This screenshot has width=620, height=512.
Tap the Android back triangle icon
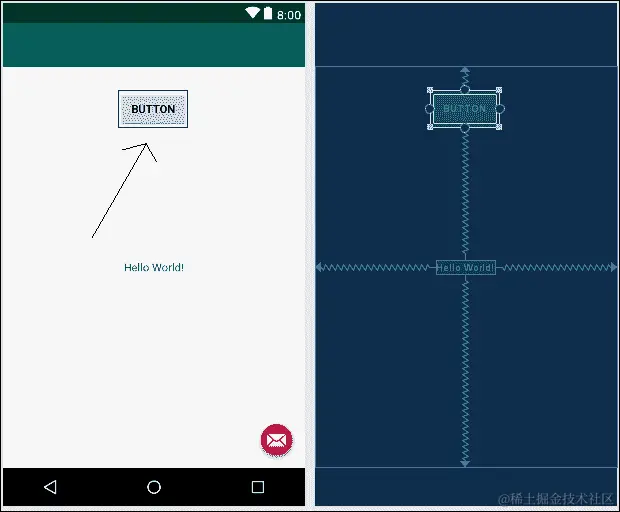point(50,487)
